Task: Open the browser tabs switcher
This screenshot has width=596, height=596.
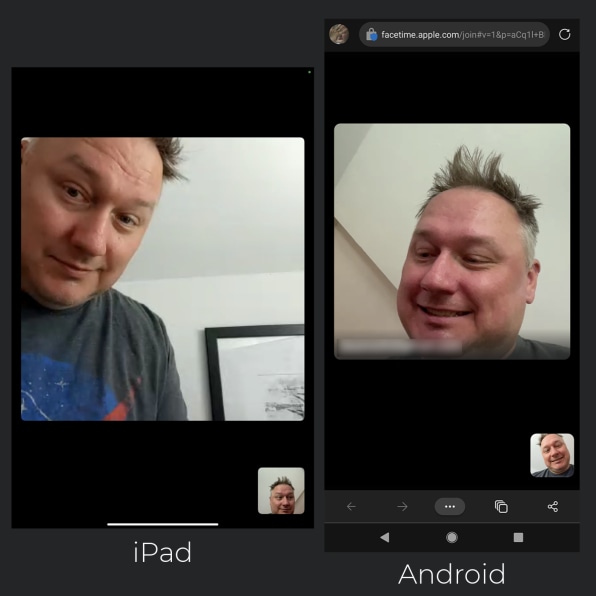Action: [x=501, y=506]
